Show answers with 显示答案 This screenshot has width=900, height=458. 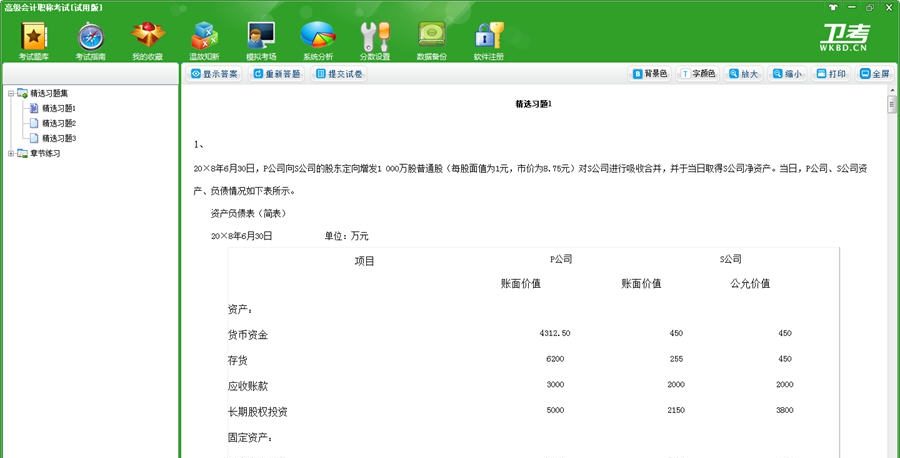coord(215,74)
